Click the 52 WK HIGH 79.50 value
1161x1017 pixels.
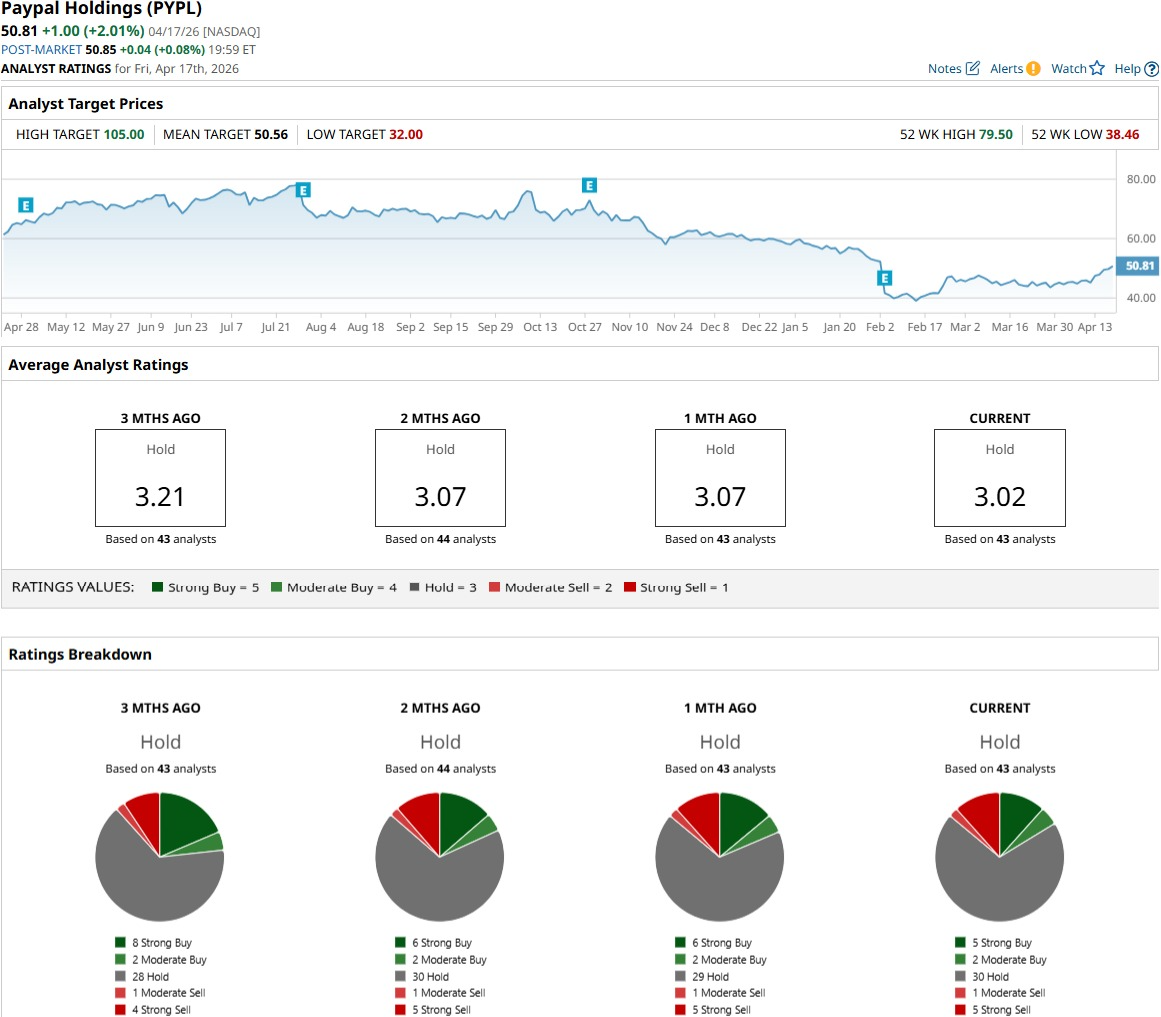(x=995, y=135)
